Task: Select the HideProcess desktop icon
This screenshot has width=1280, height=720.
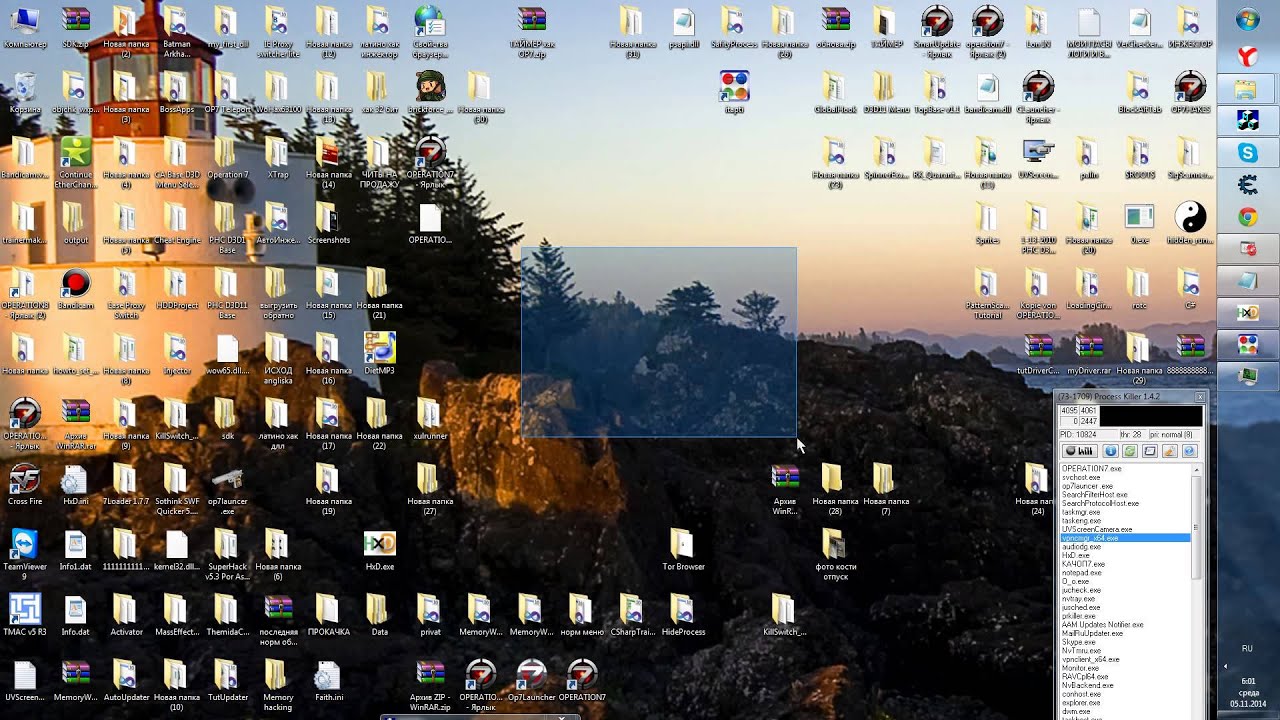Action: click(682, 614)
